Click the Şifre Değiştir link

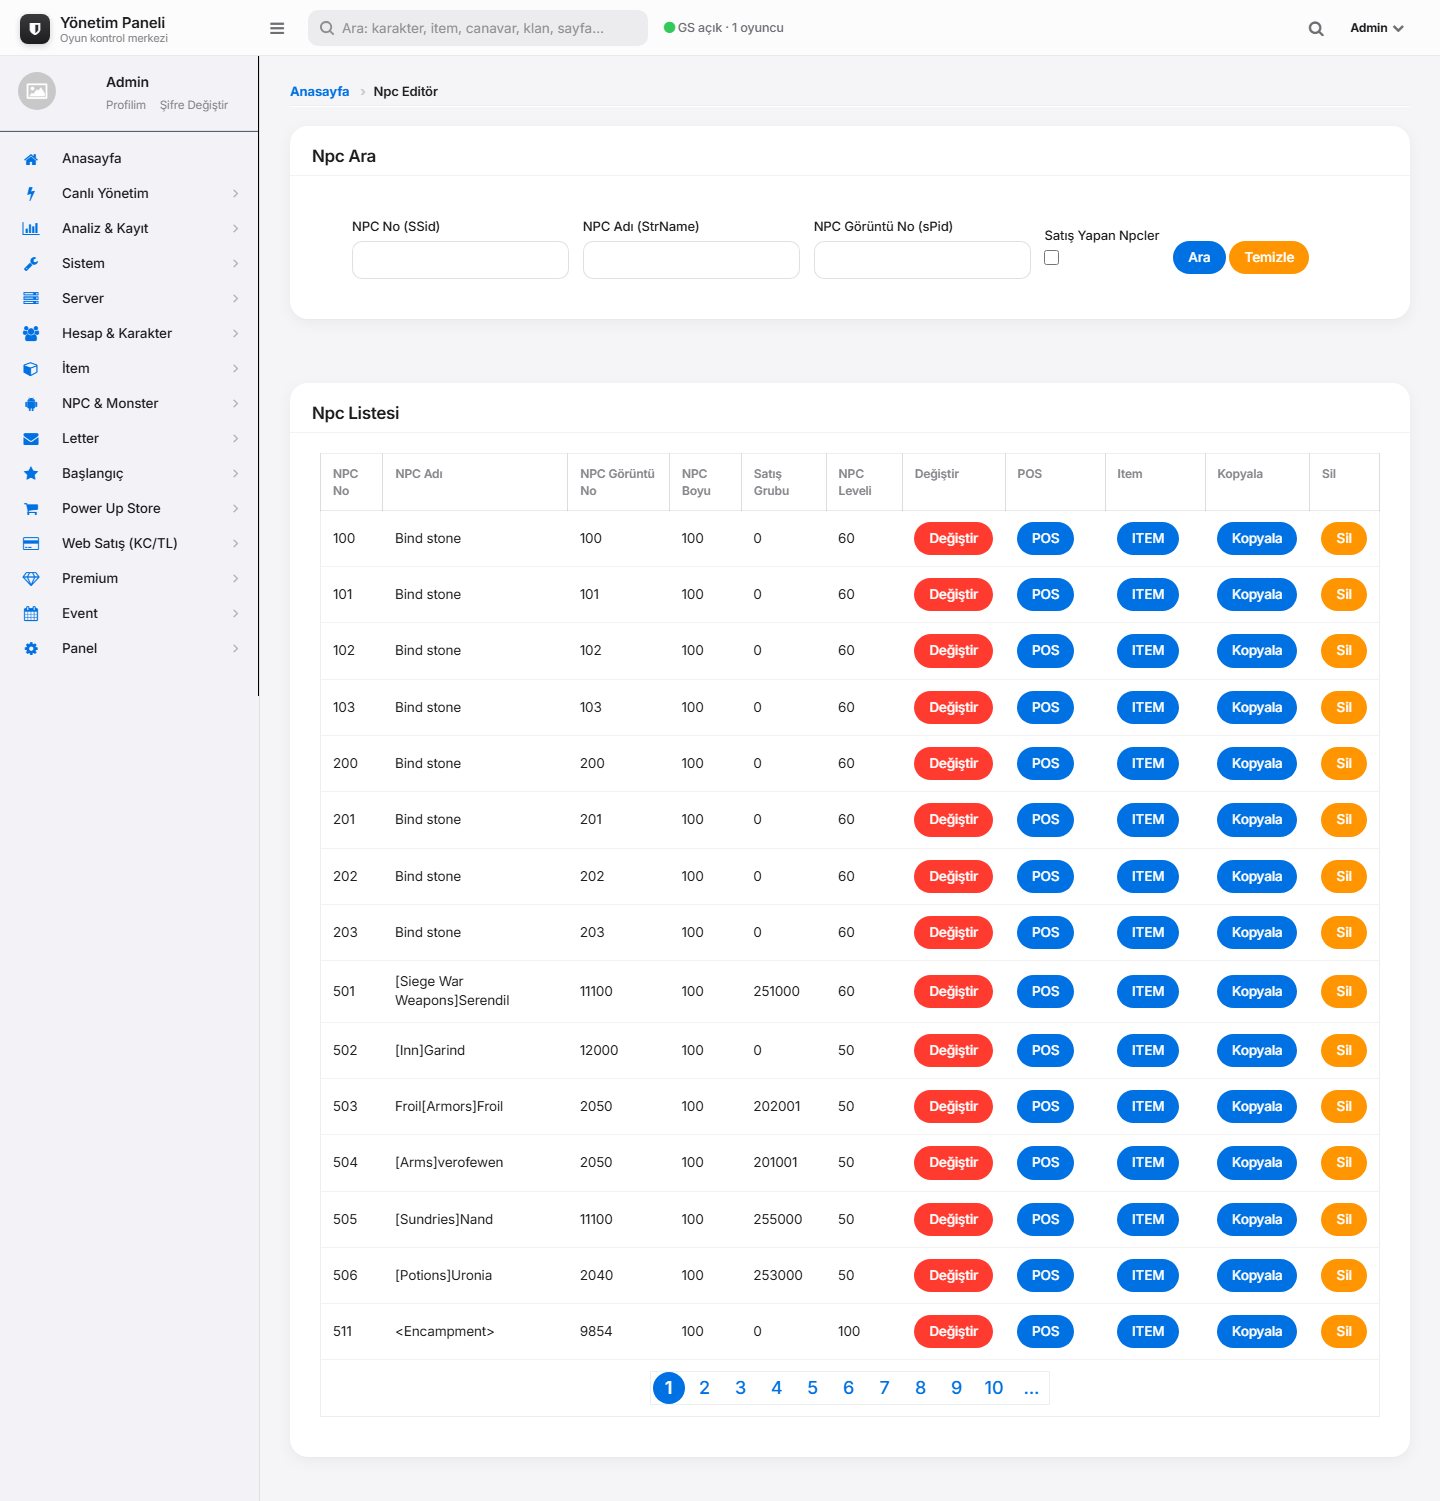tap(194, 105)
